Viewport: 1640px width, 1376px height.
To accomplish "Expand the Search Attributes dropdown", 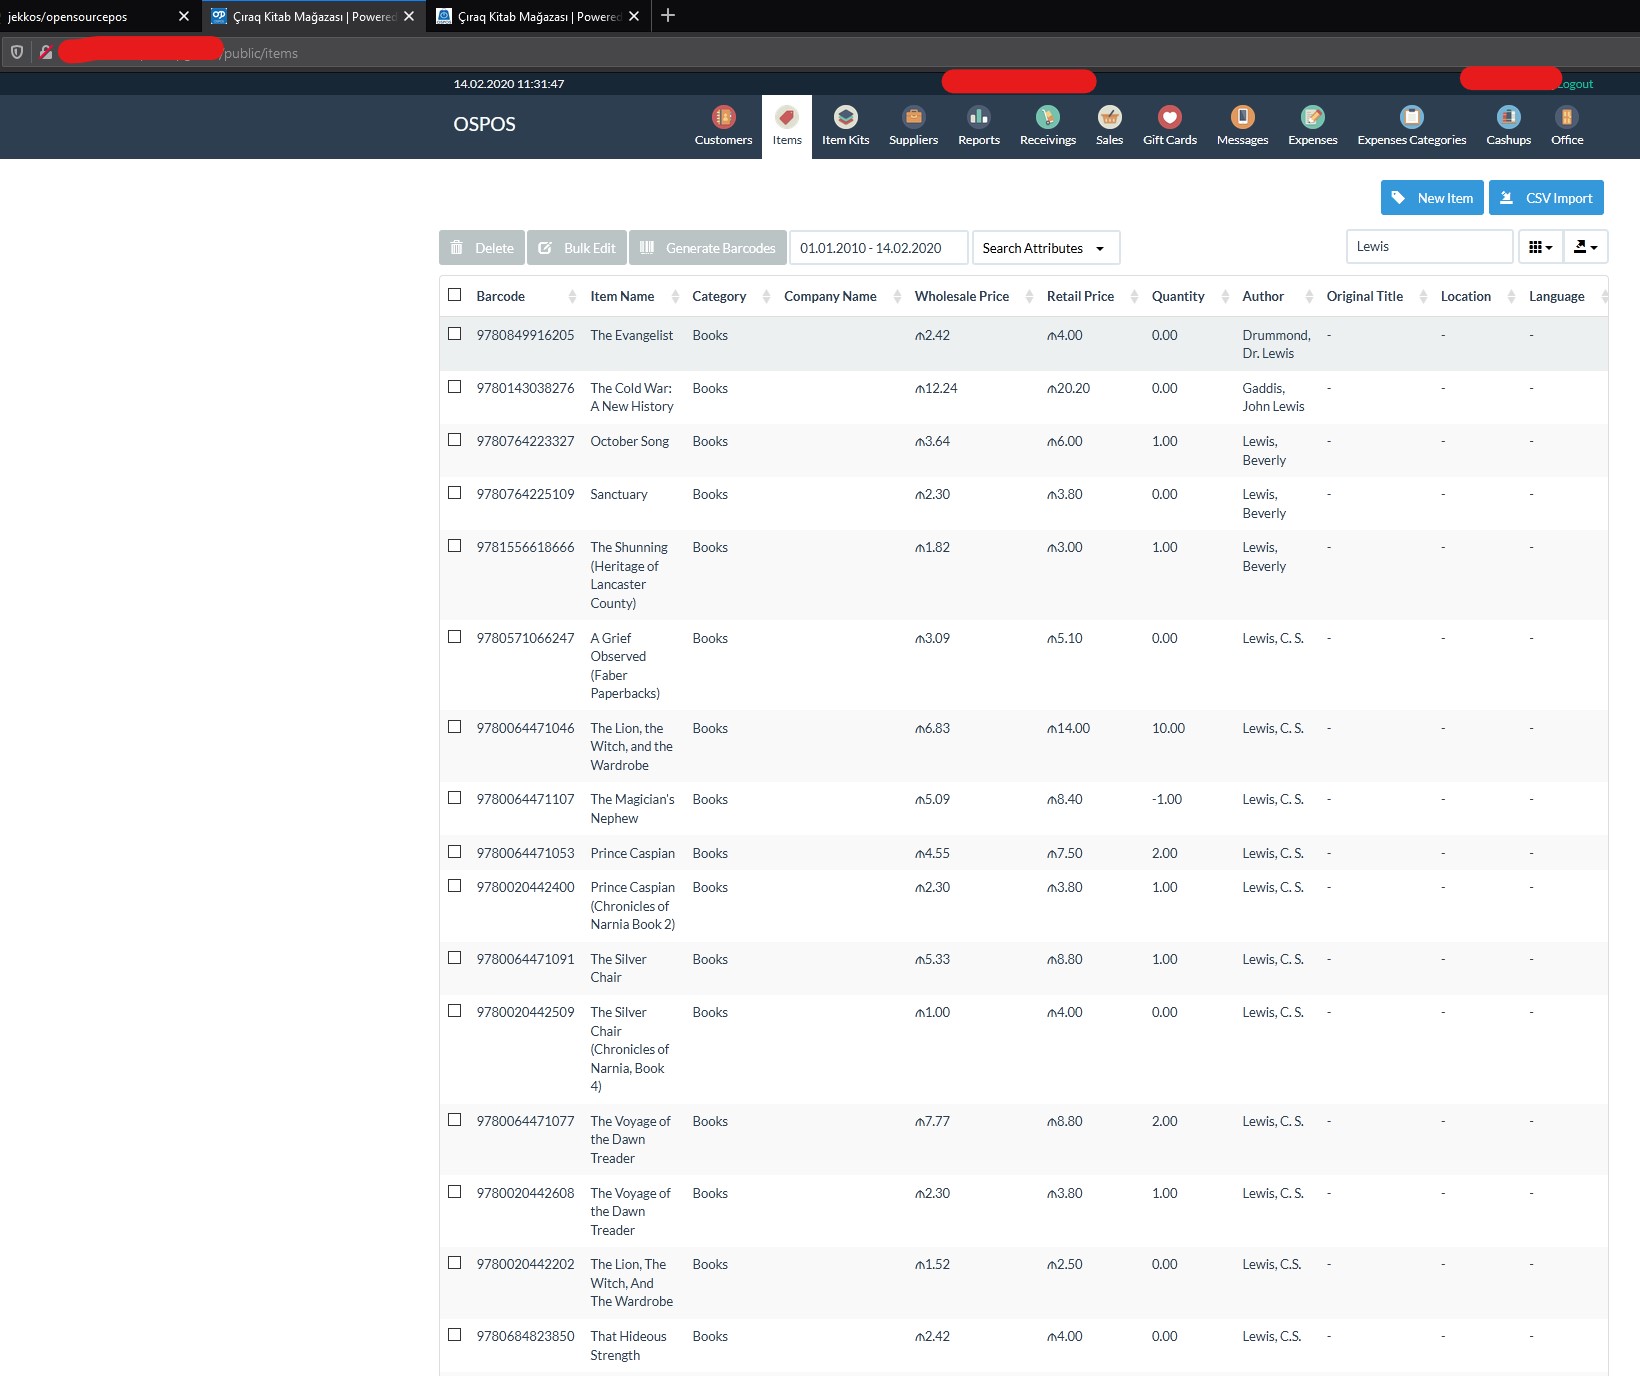I will pos(1045,248).
